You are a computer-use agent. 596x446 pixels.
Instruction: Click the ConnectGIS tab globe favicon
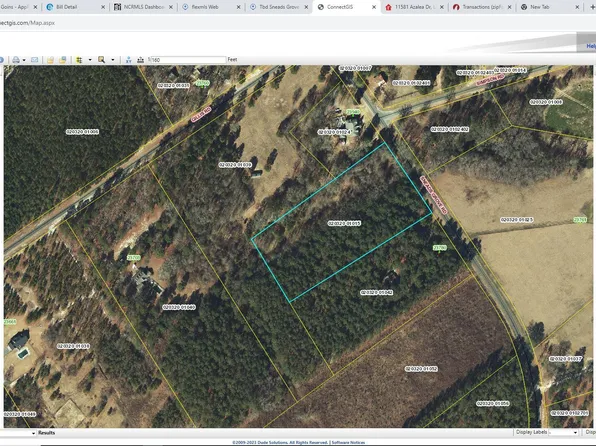coord(321,7)
